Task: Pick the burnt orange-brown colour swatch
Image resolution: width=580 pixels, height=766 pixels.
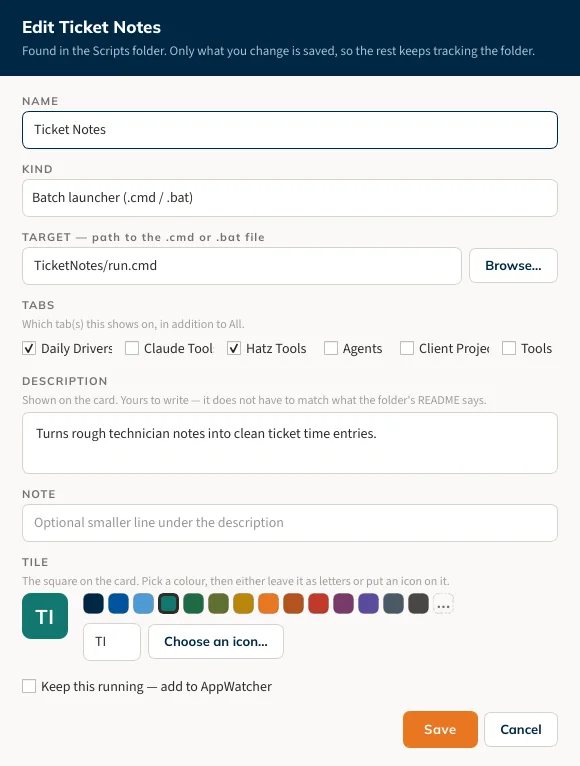Action: click(293, 604)
